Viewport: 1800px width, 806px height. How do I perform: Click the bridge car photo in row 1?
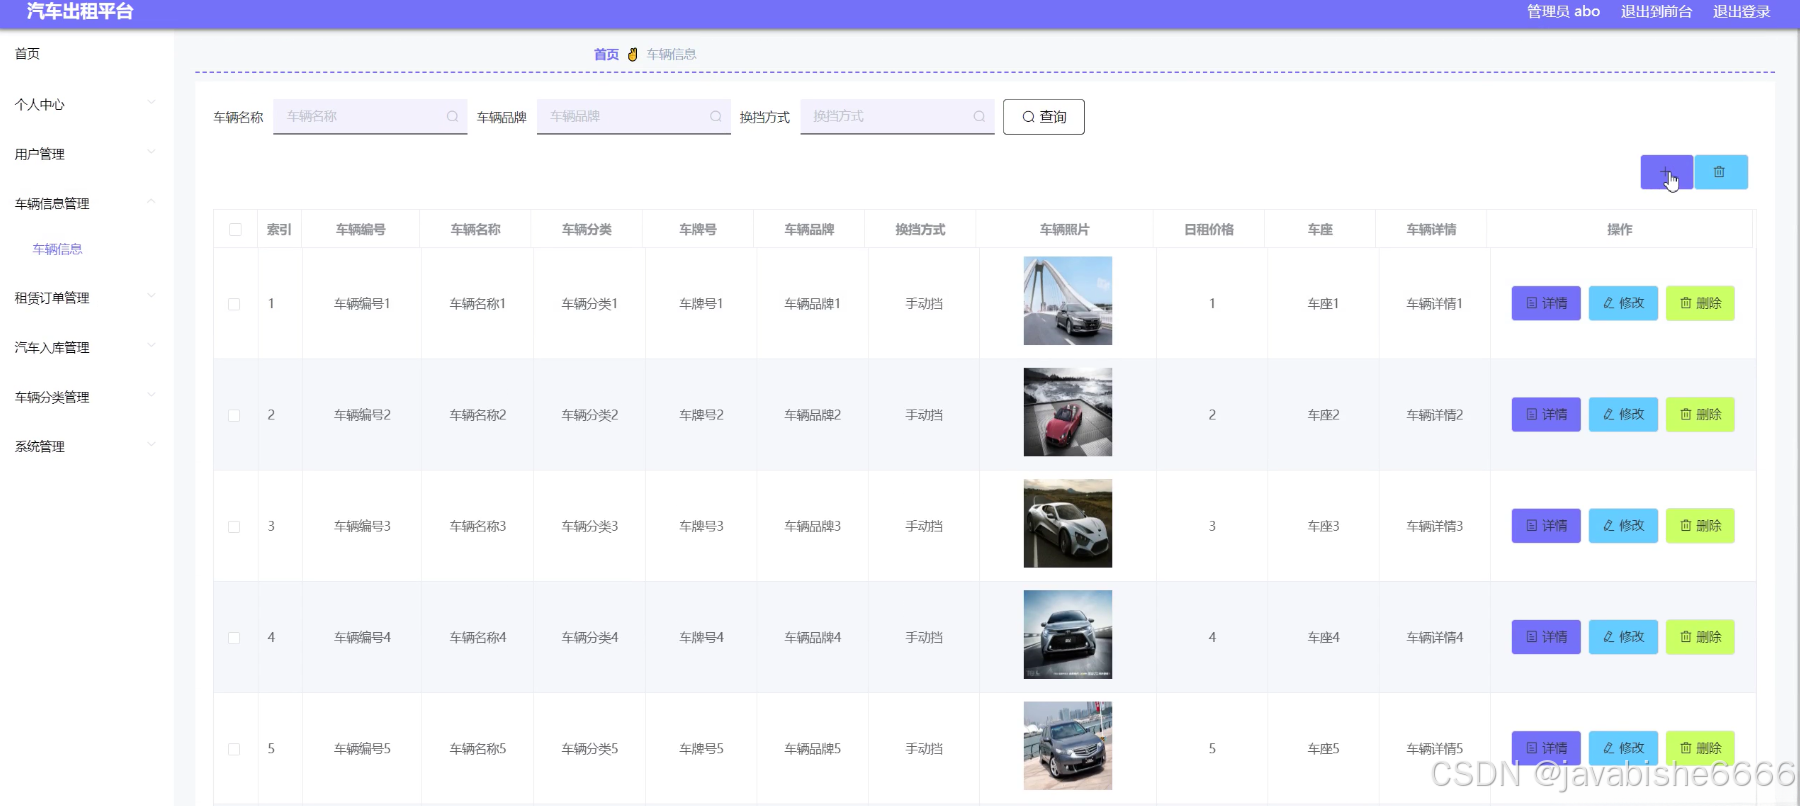[x=1068, y=301]
